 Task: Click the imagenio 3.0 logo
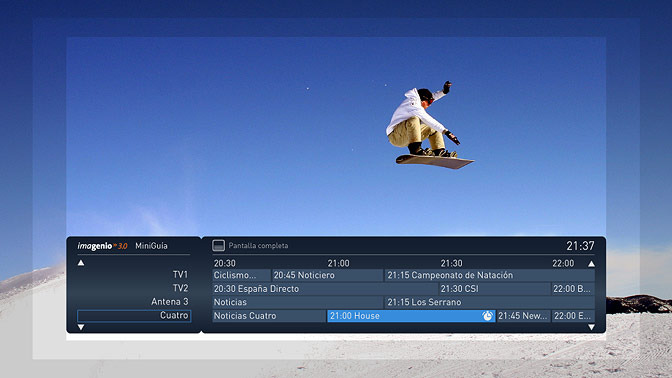point(102,246)
